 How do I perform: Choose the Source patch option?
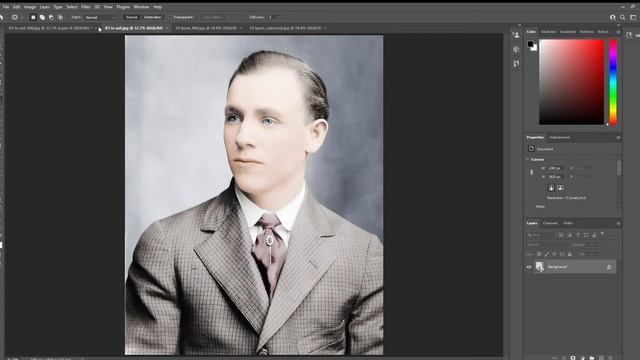(131, 18)
